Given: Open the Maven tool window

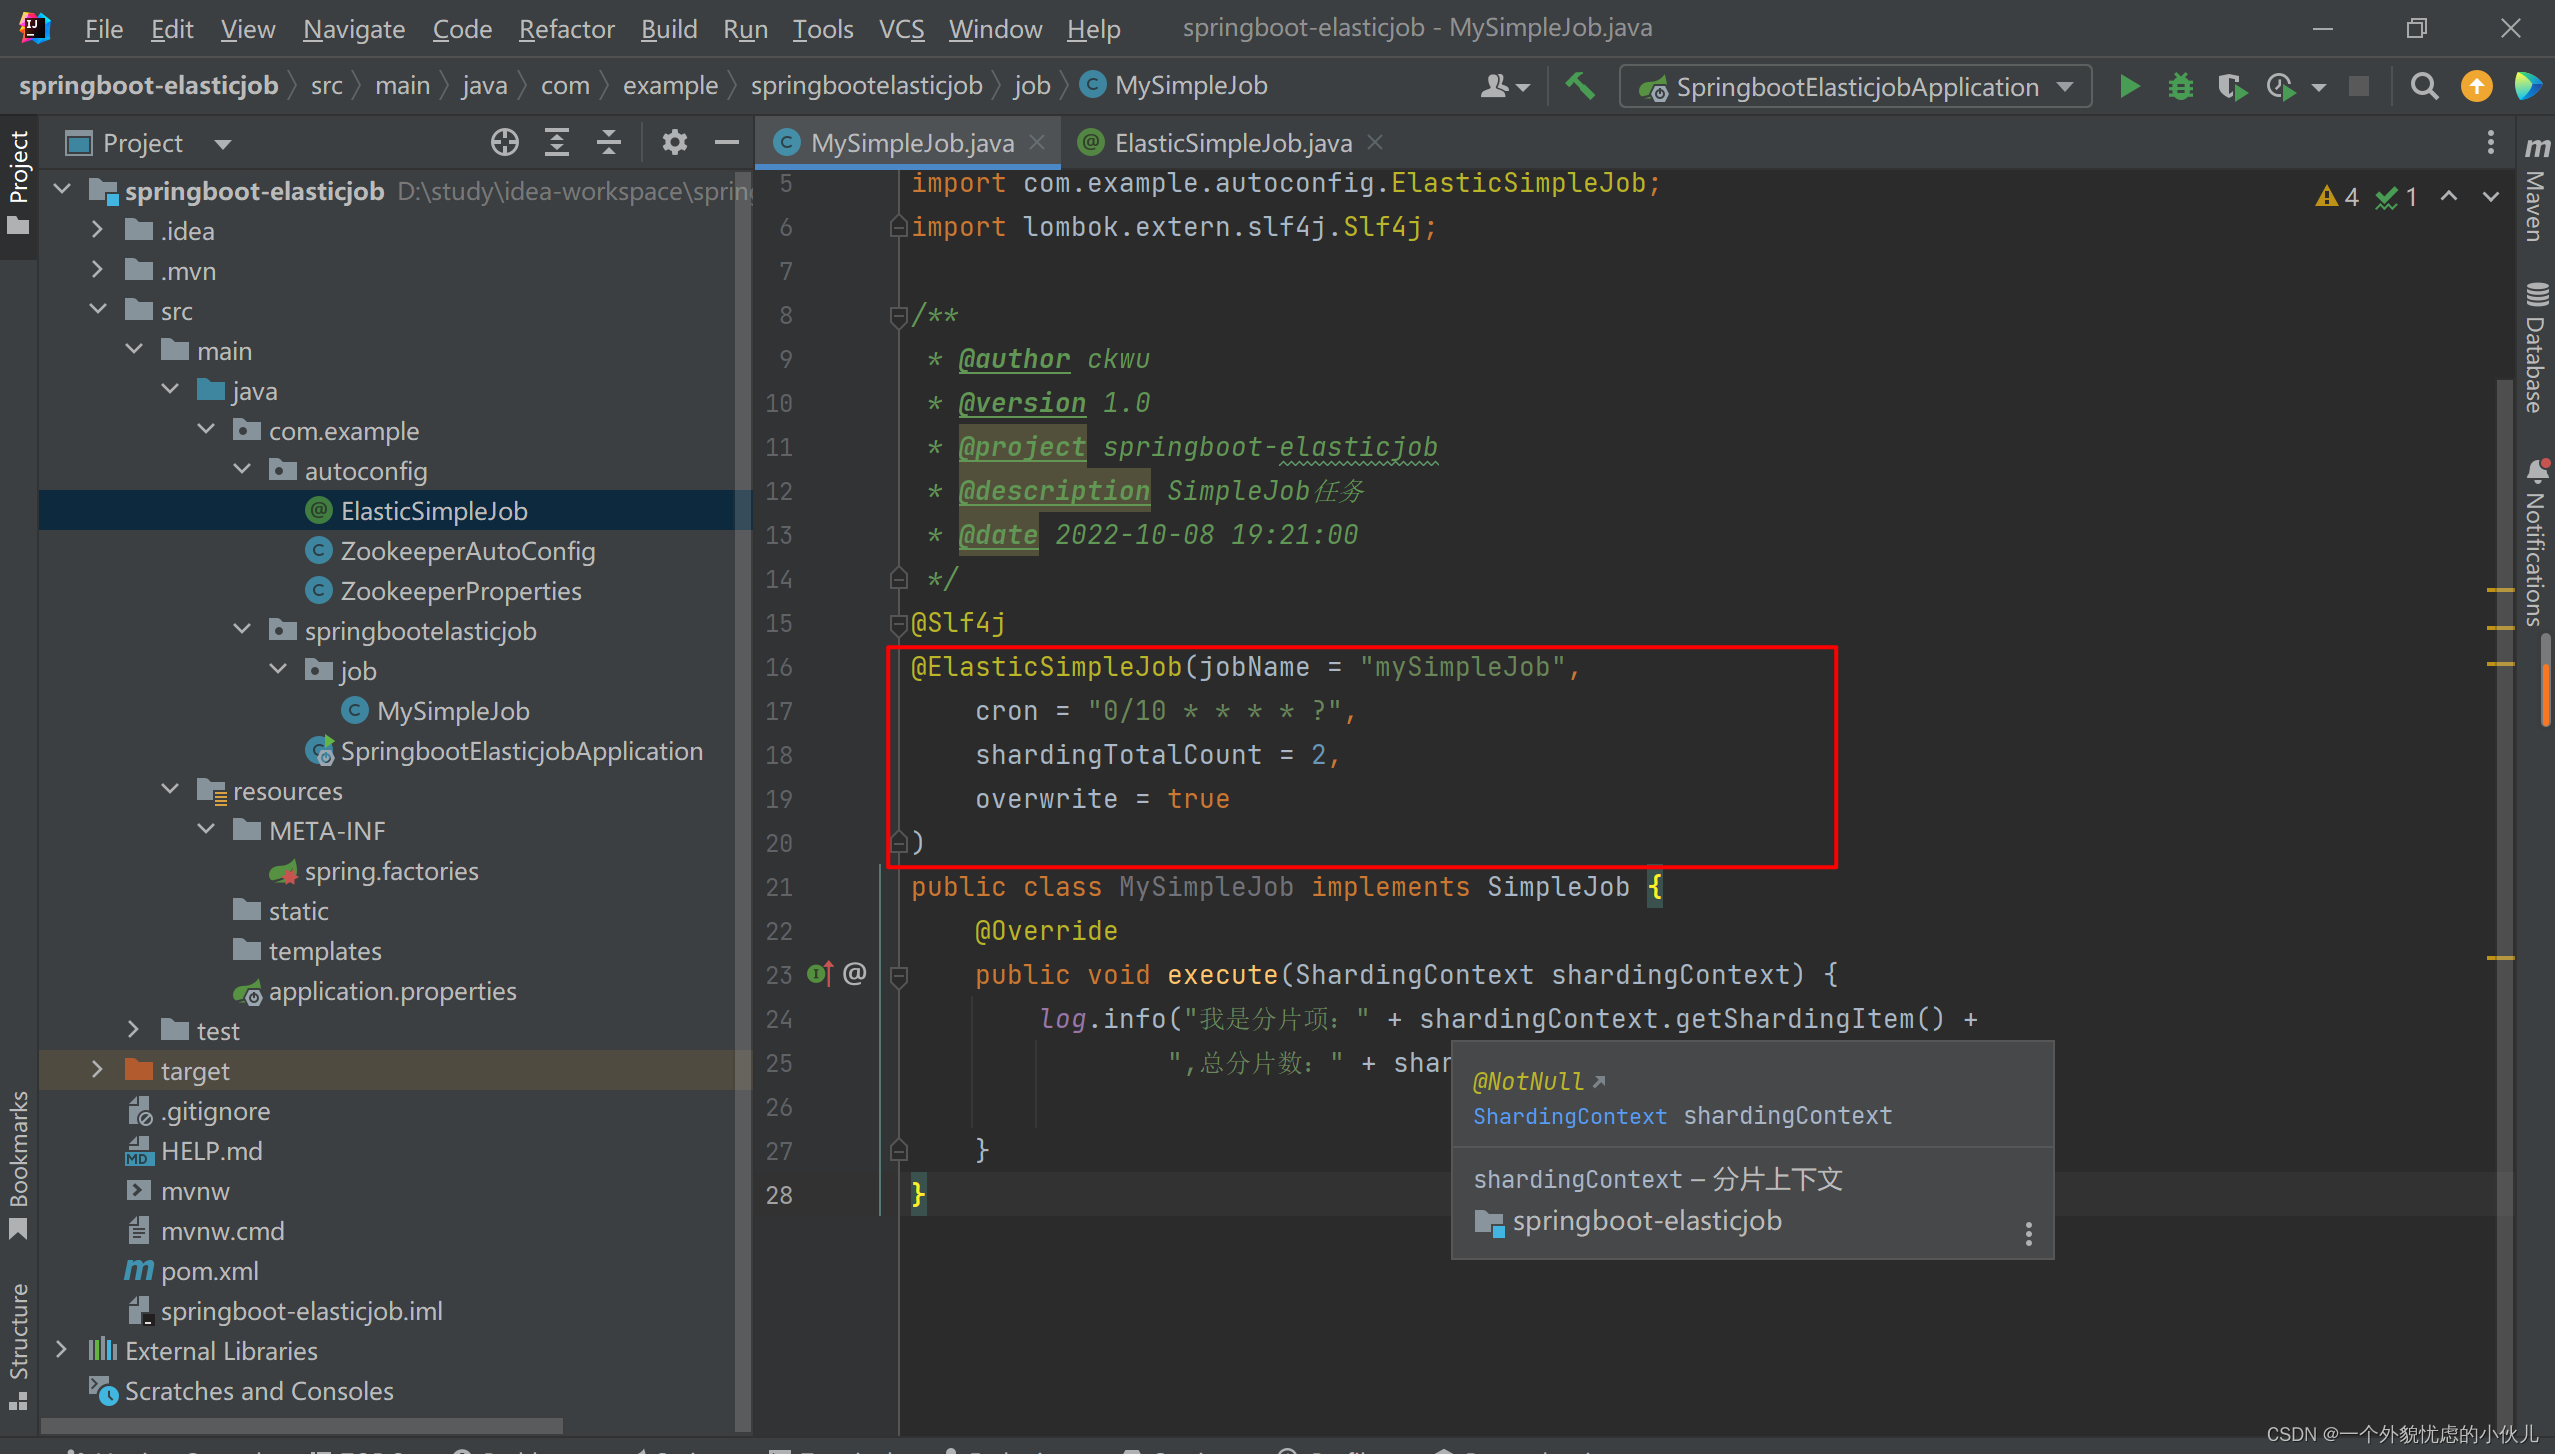Looking at the screenshot, I should 2536,192.
